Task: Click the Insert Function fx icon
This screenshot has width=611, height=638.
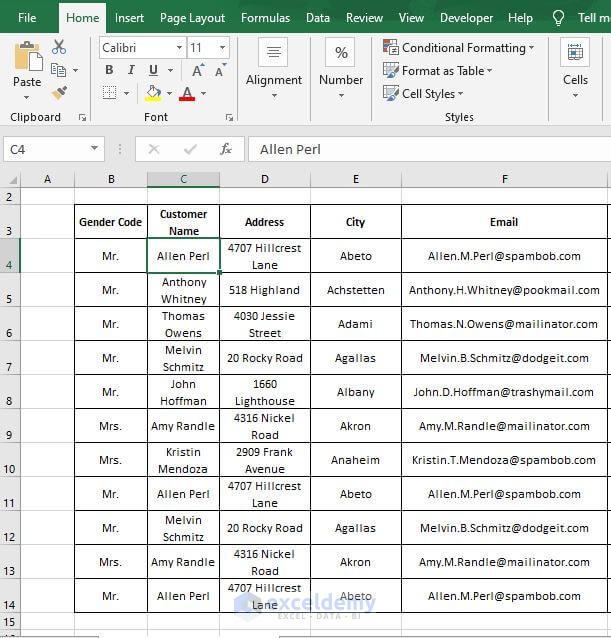Action: tap(225, 149)
